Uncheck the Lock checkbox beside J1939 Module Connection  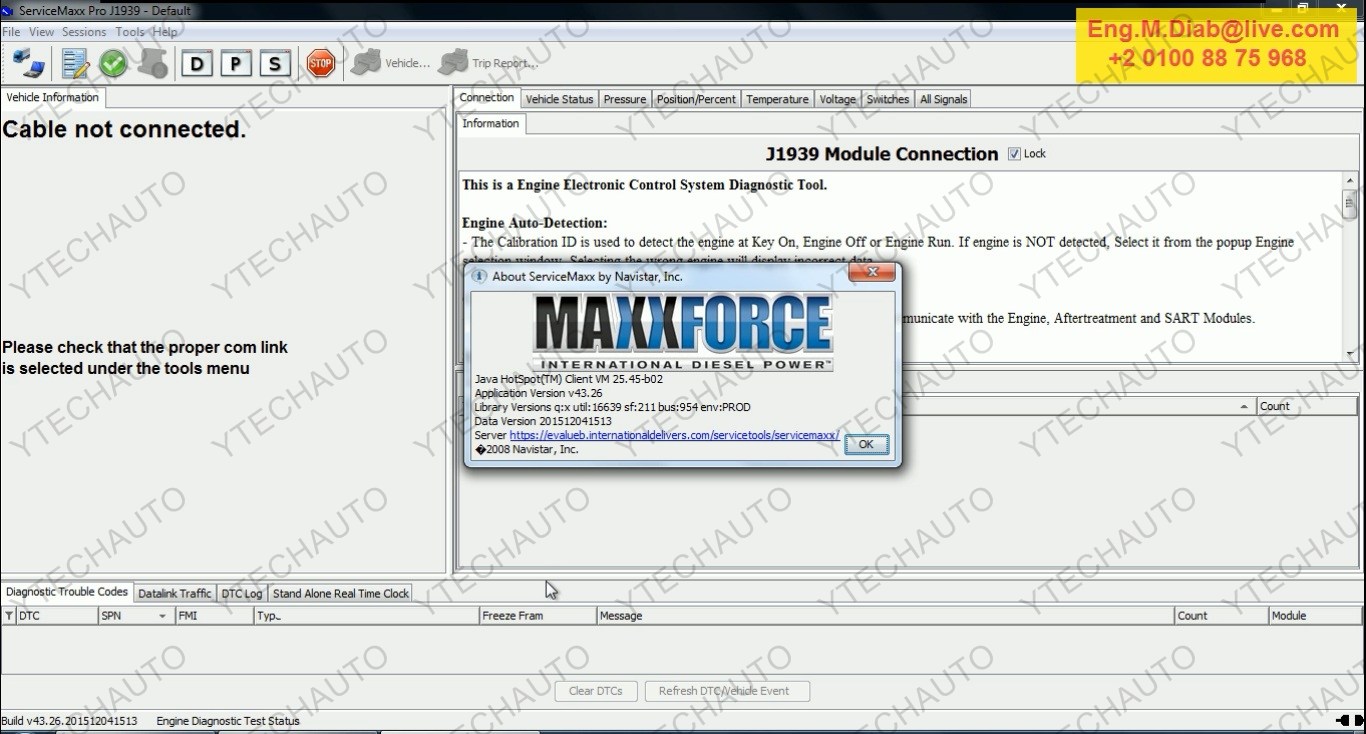(x=1016, y=153)
